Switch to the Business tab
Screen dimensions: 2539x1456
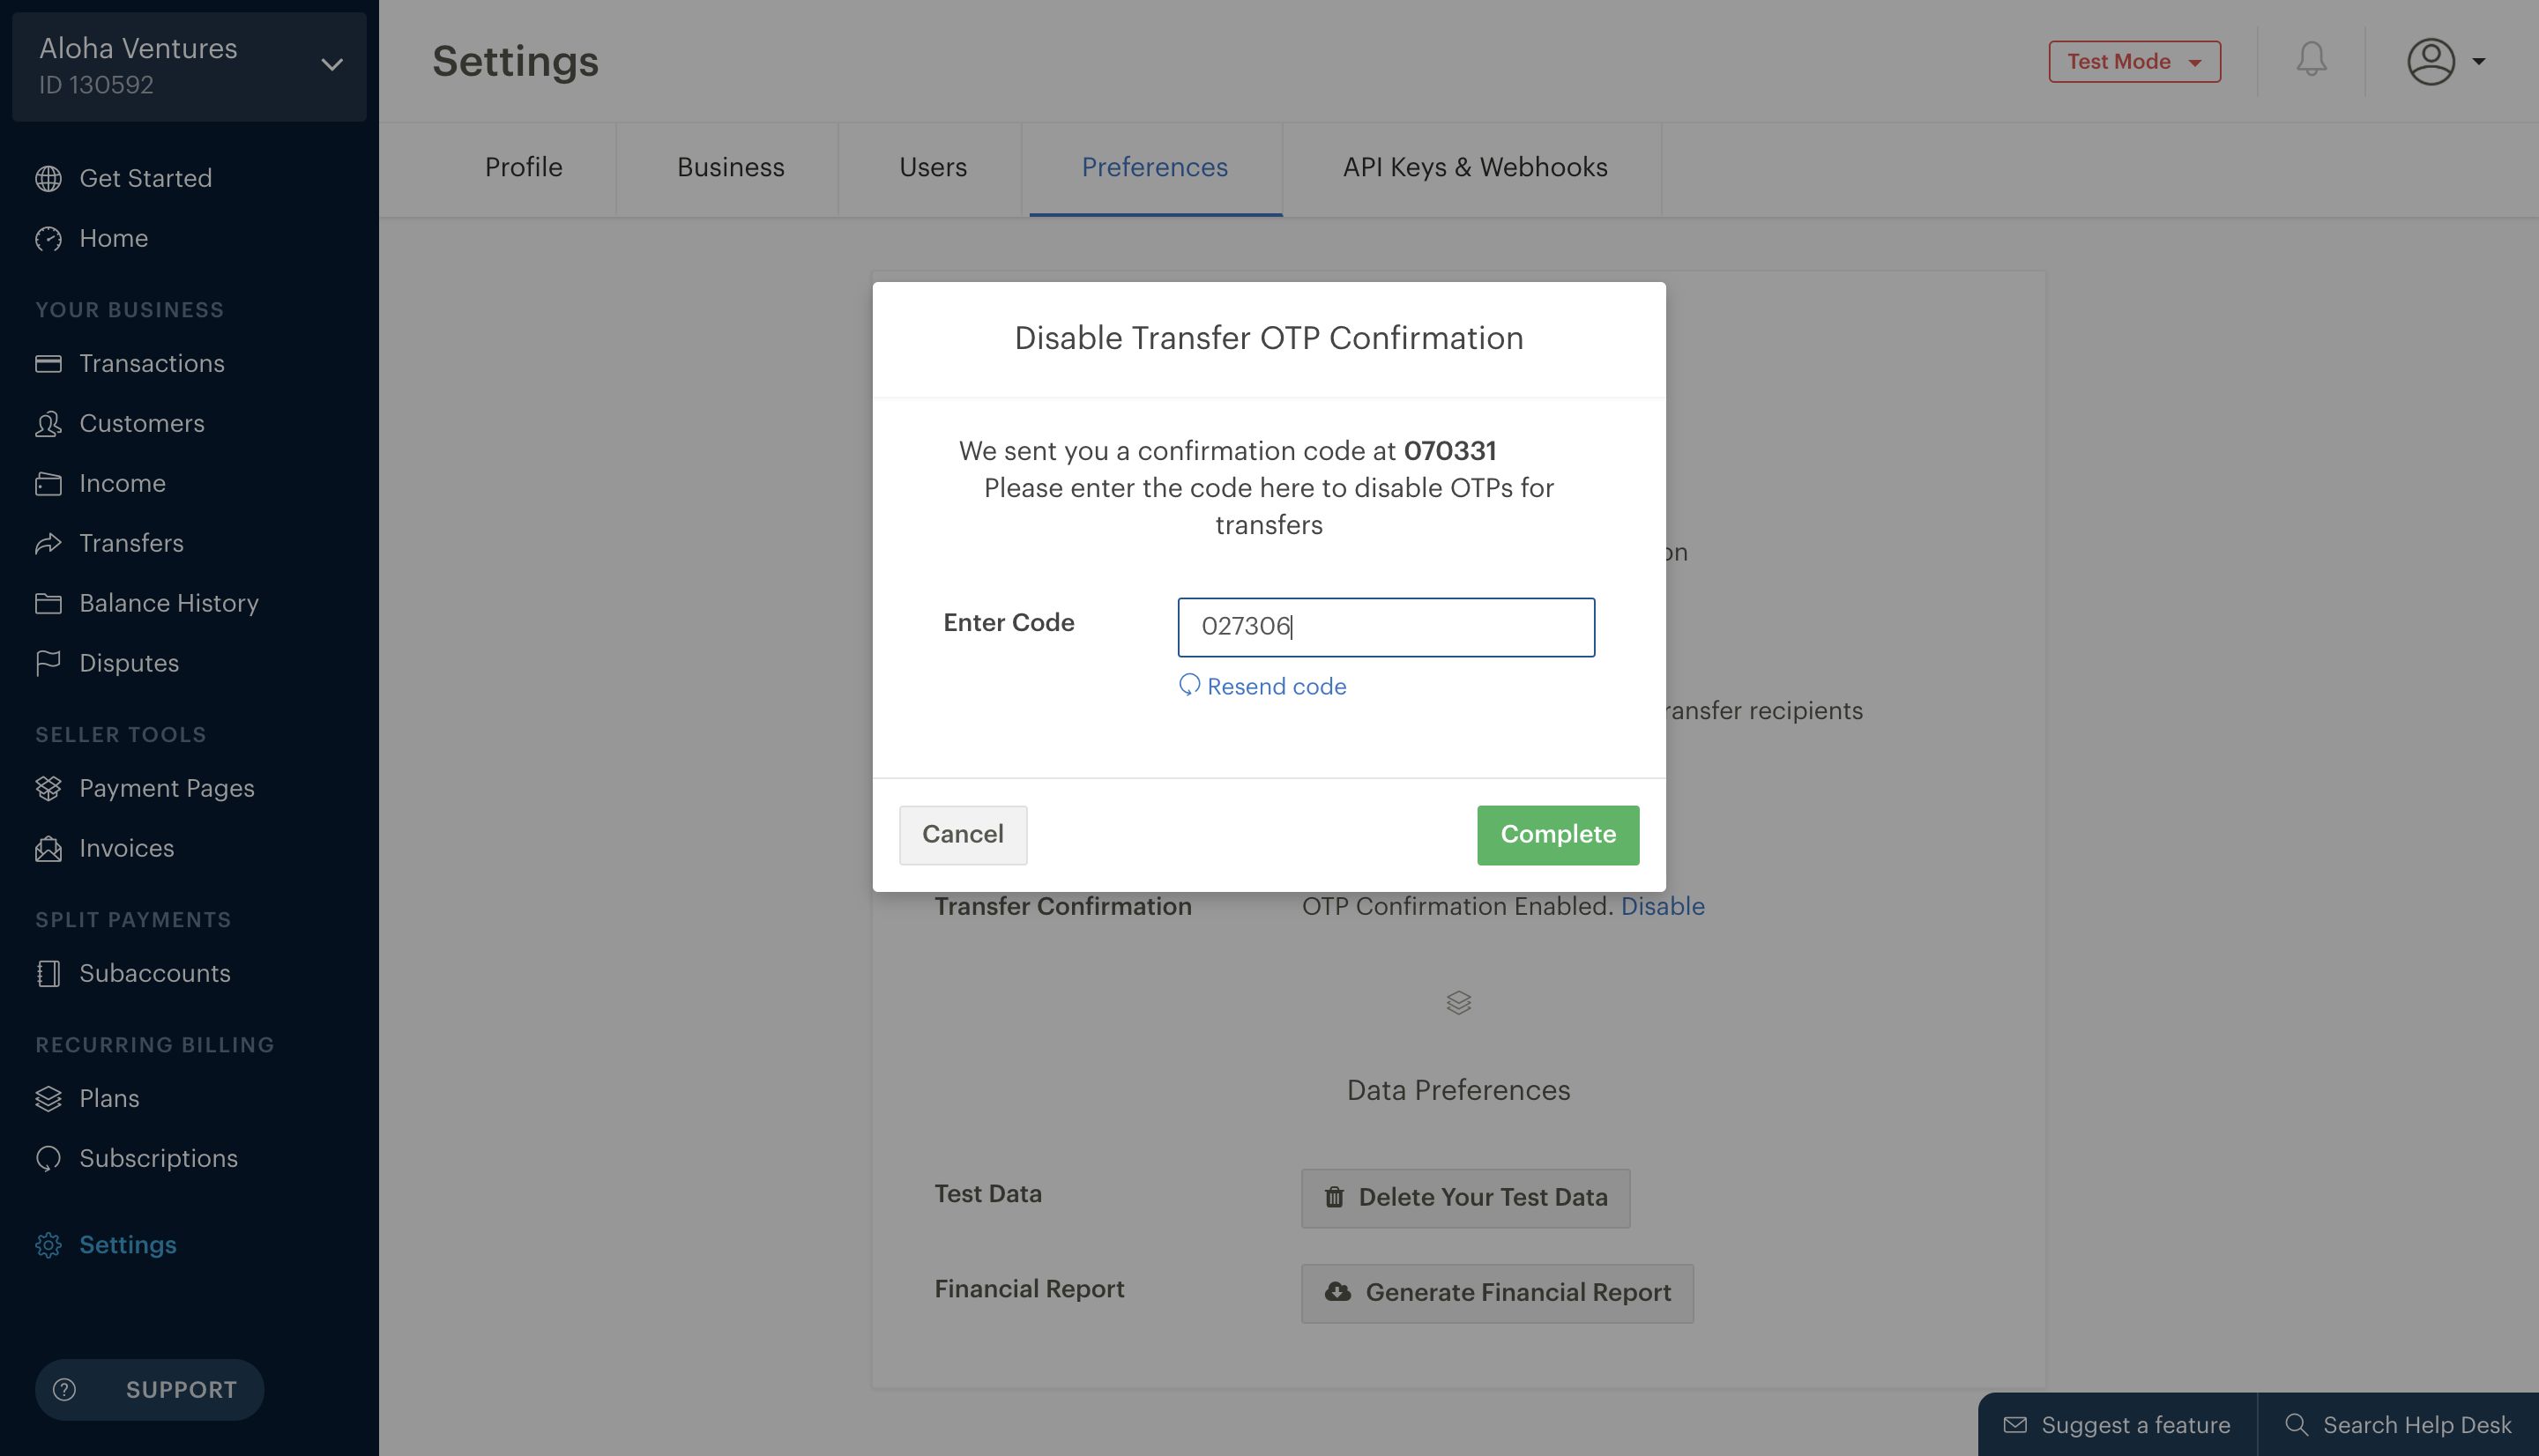[x=730, y=167]
